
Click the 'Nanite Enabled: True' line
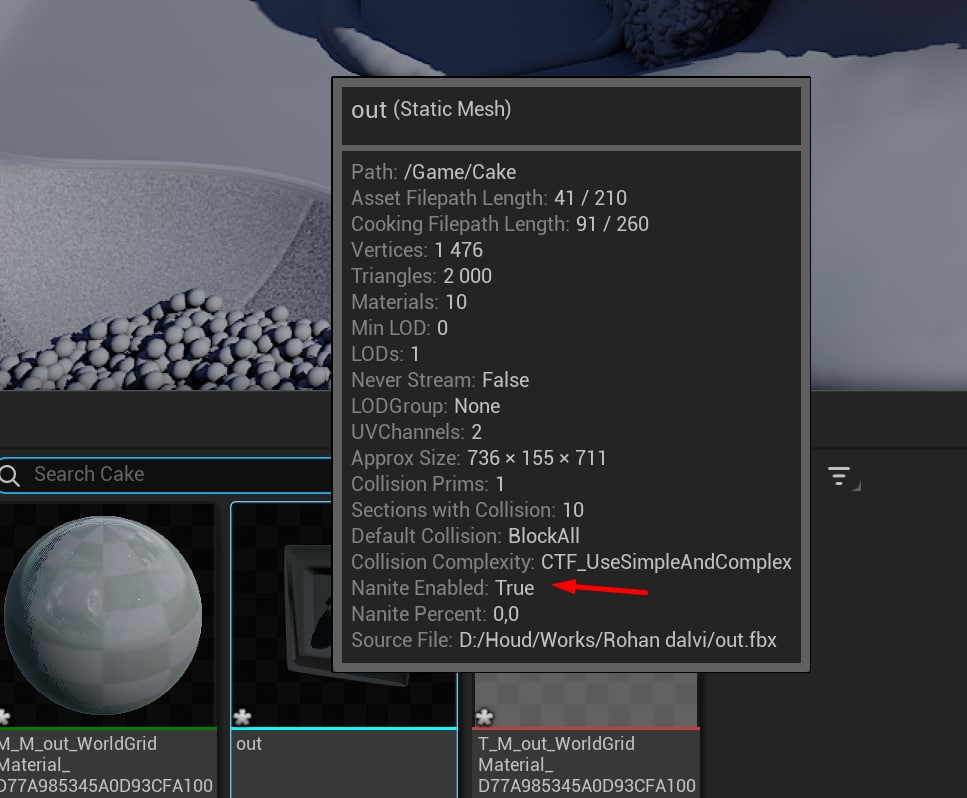pyautogui.click(x=443, y=588)
